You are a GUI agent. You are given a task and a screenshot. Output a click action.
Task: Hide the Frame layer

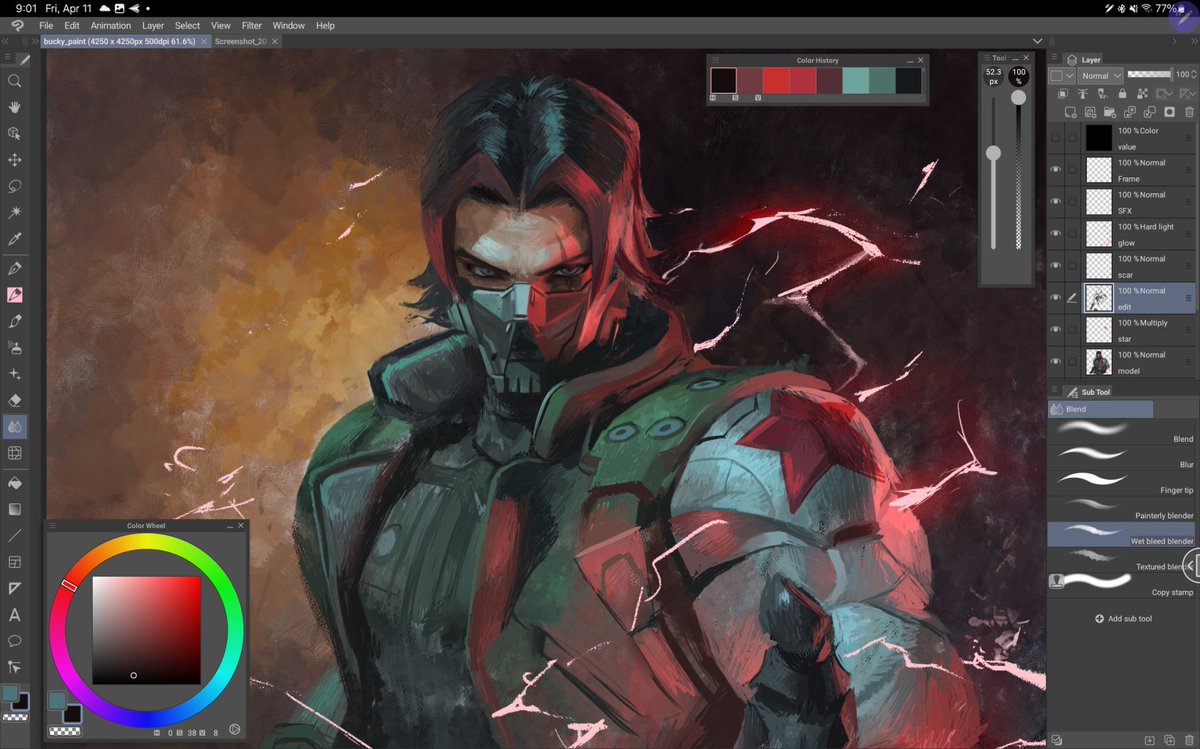click(x=1055, y=170)
